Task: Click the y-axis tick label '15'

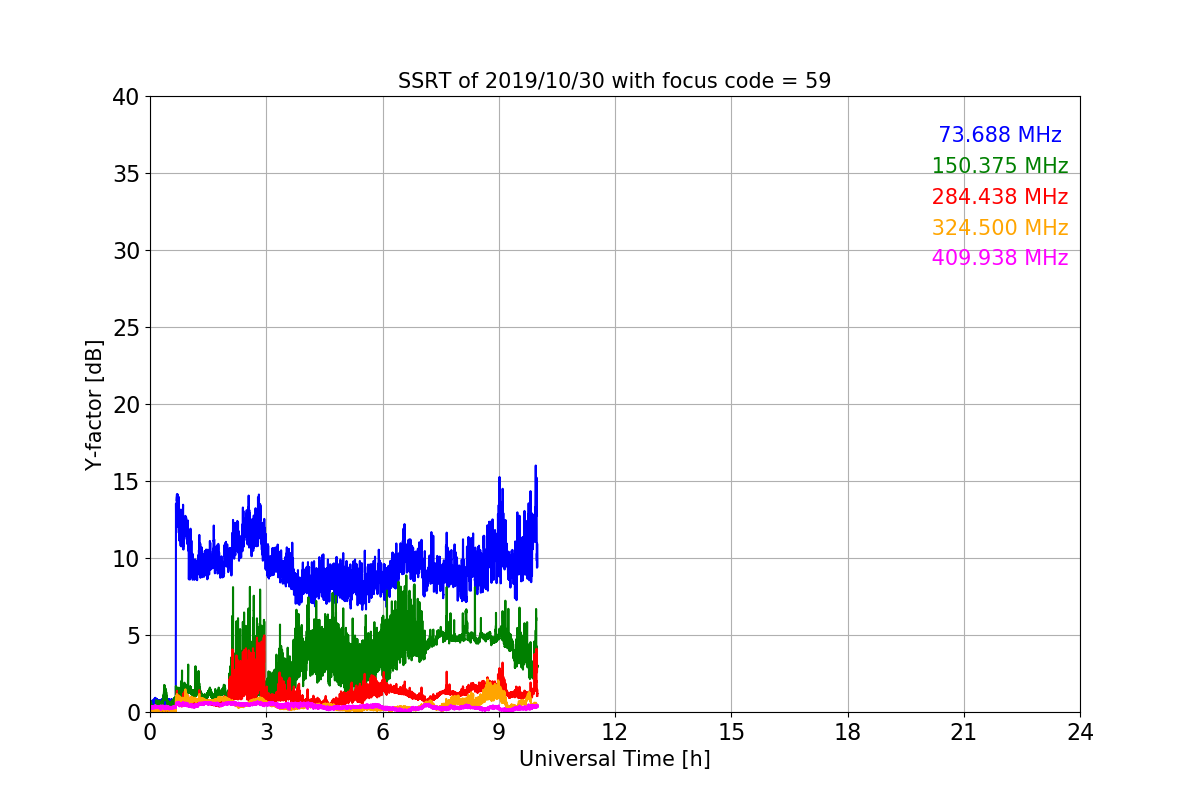Action: coord(126,482)
